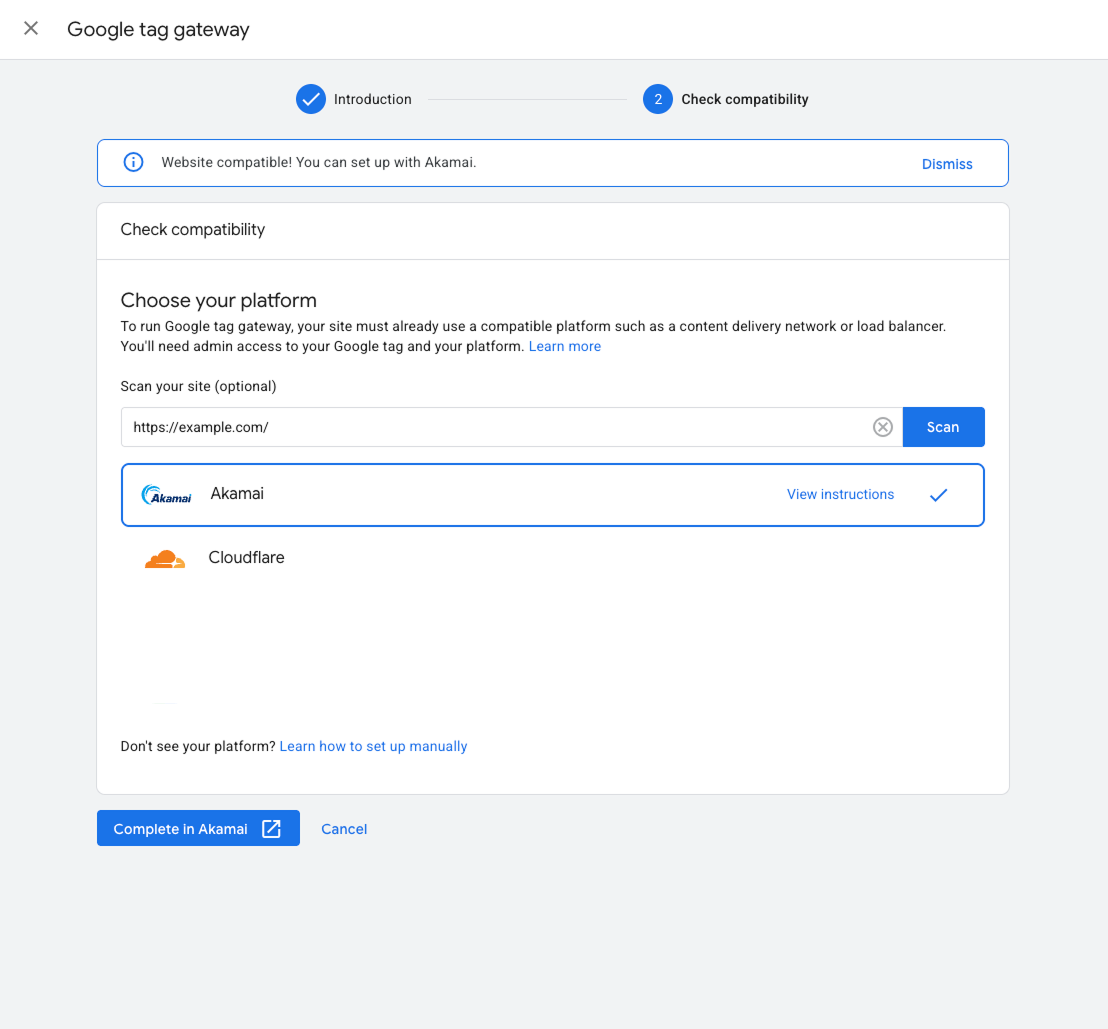Click the info icon in the banner
This screenshot has width=1108, height=1029.
click(x=133, y=163)
